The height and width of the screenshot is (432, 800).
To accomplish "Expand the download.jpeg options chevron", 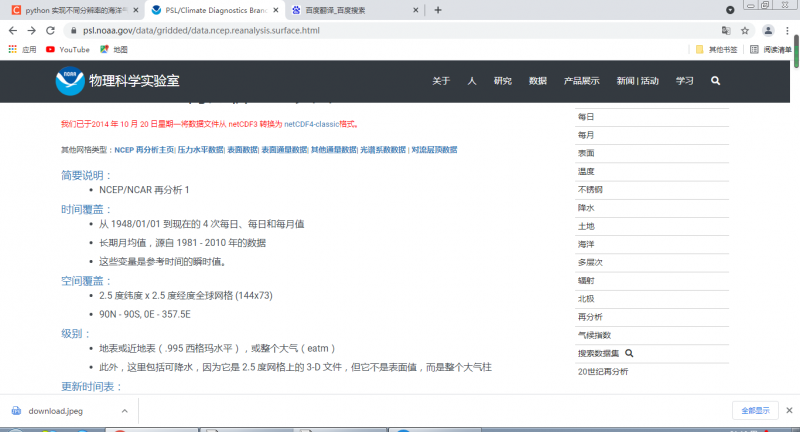I will [x=123, y=411].
